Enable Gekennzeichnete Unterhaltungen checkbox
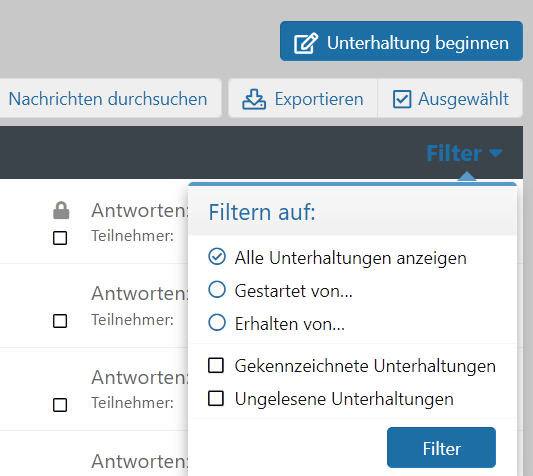 tap(216, 366)
